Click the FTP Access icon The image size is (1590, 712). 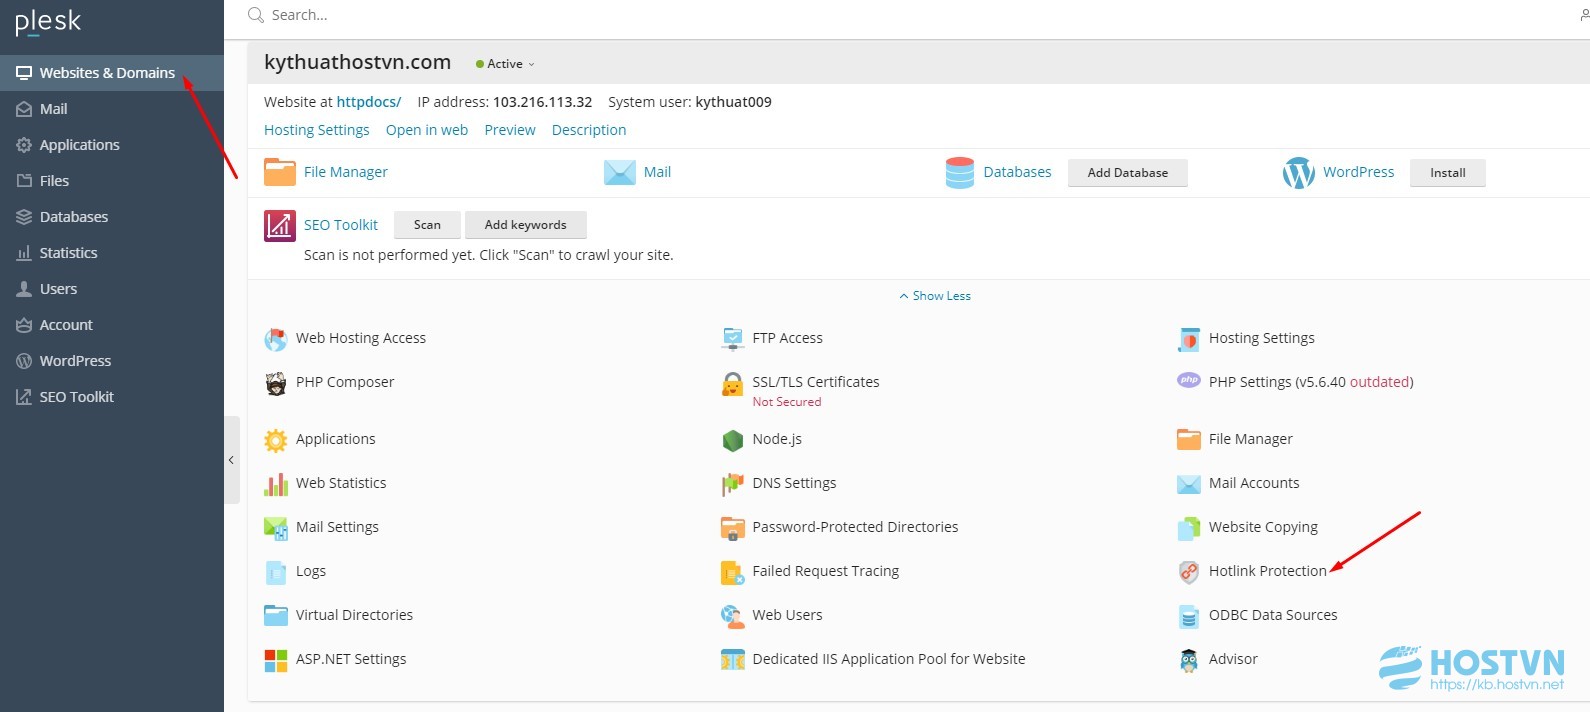point(733,339)
